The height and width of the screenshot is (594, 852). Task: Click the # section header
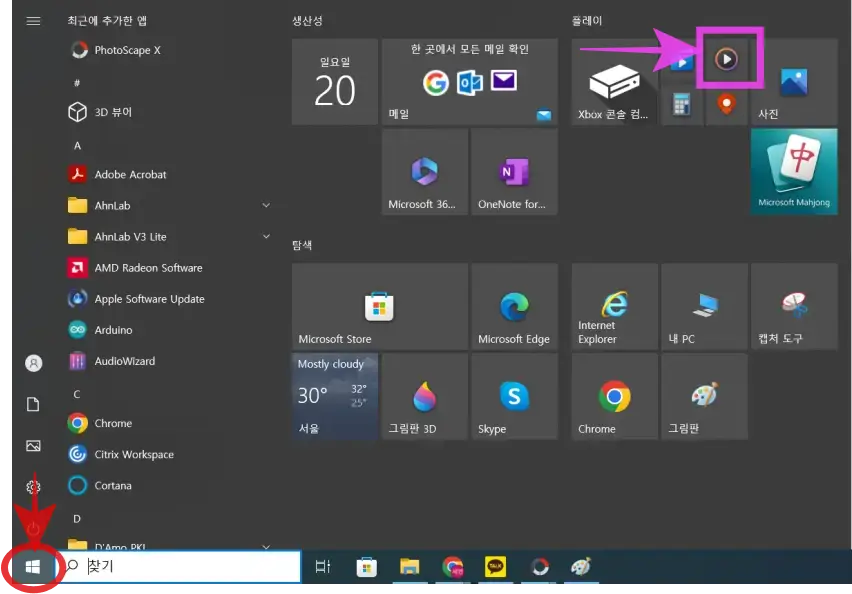(x=77, y=83)
